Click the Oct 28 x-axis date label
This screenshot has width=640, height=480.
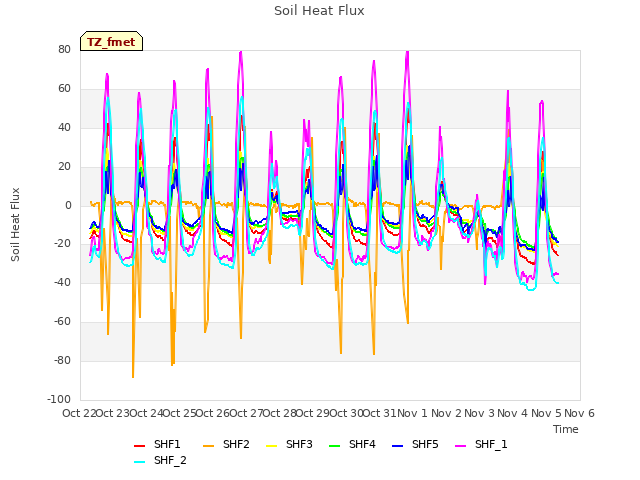pos(280,413)
